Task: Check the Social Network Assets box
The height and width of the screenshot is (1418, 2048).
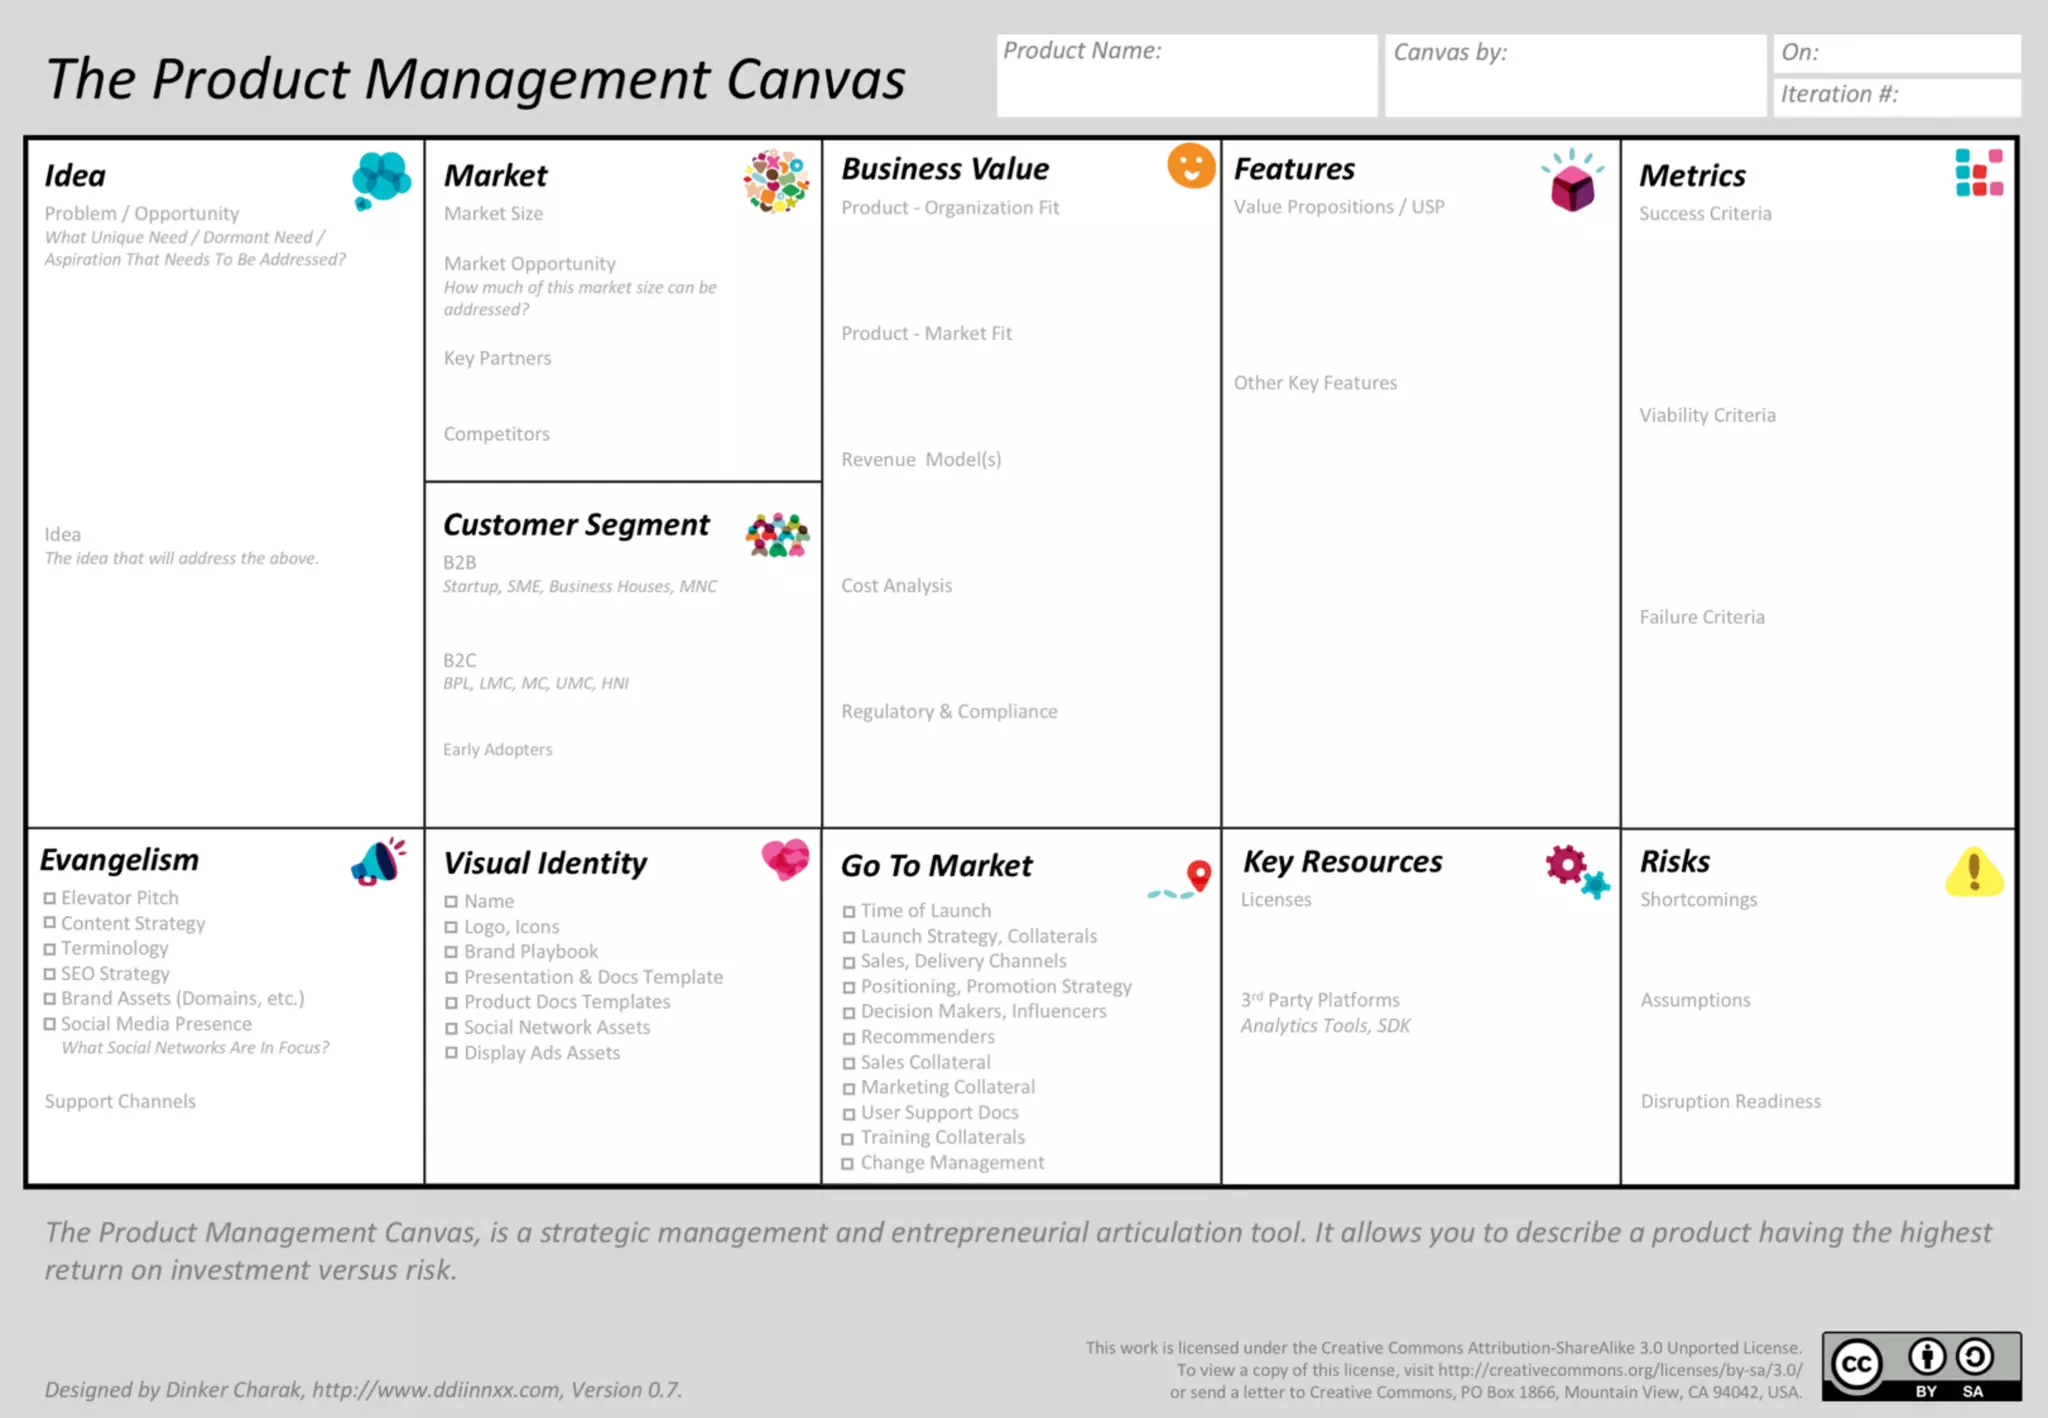Action: 451,1028
